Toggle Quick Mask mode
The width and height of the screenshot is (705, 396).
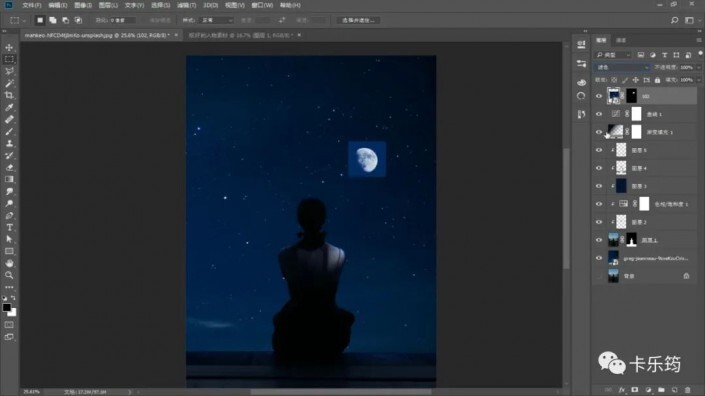(x=9, y=325)
